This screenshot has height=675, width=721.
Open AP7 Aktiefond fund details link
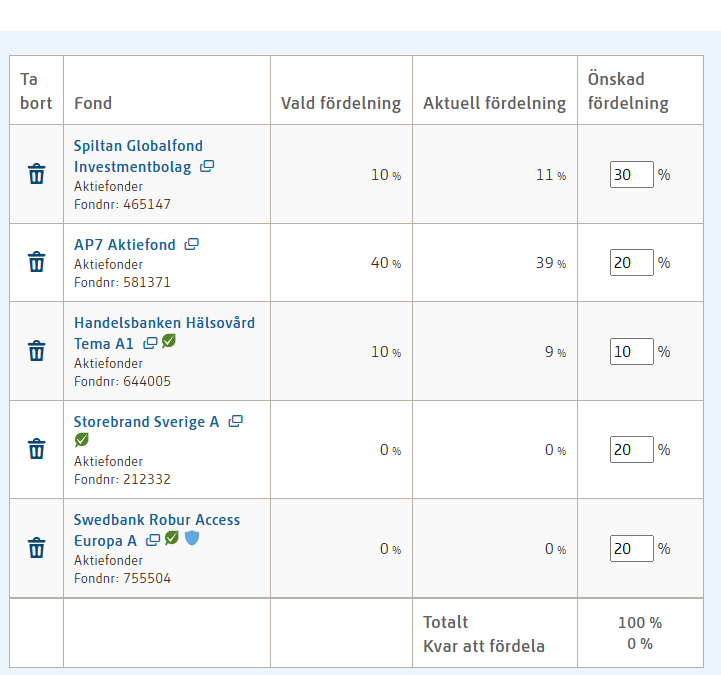tap(125, 245)
